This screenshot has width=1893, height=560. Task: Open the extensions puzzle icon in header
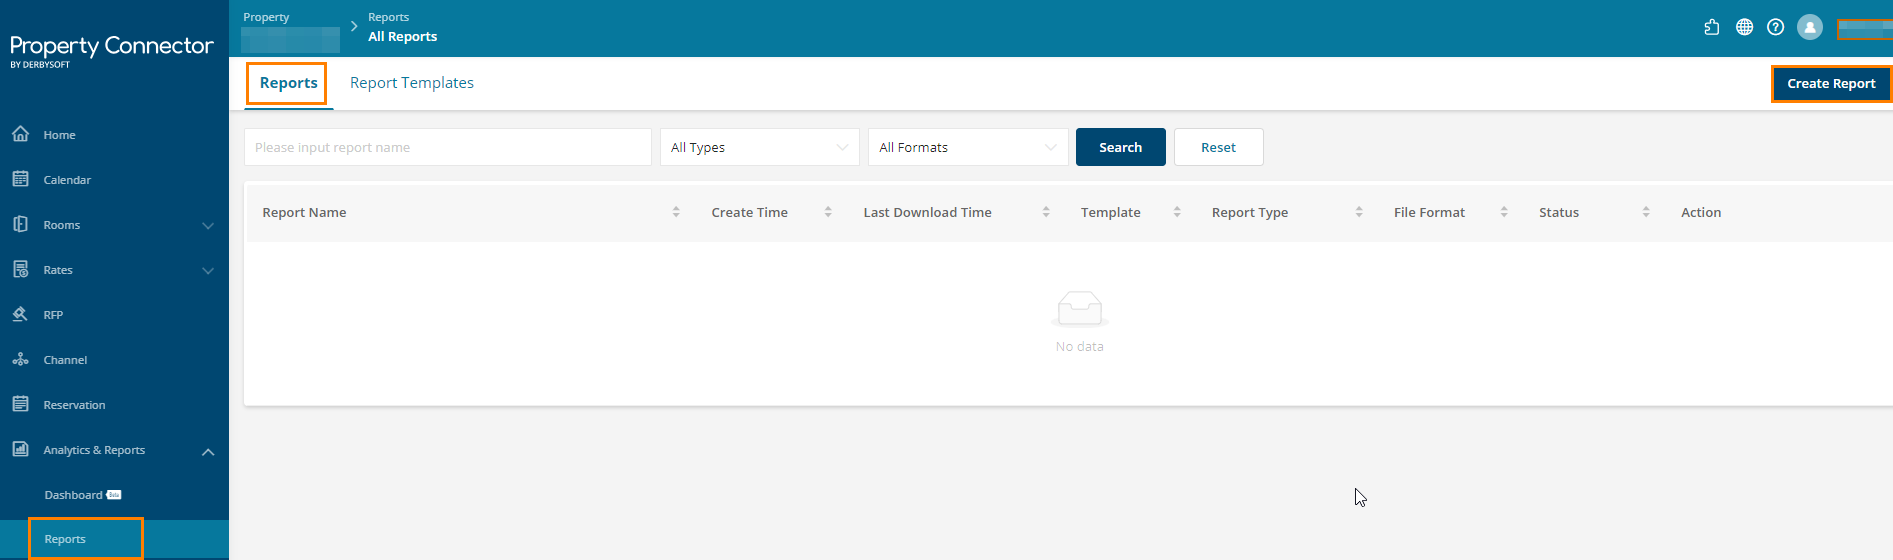coord(1712,27)
